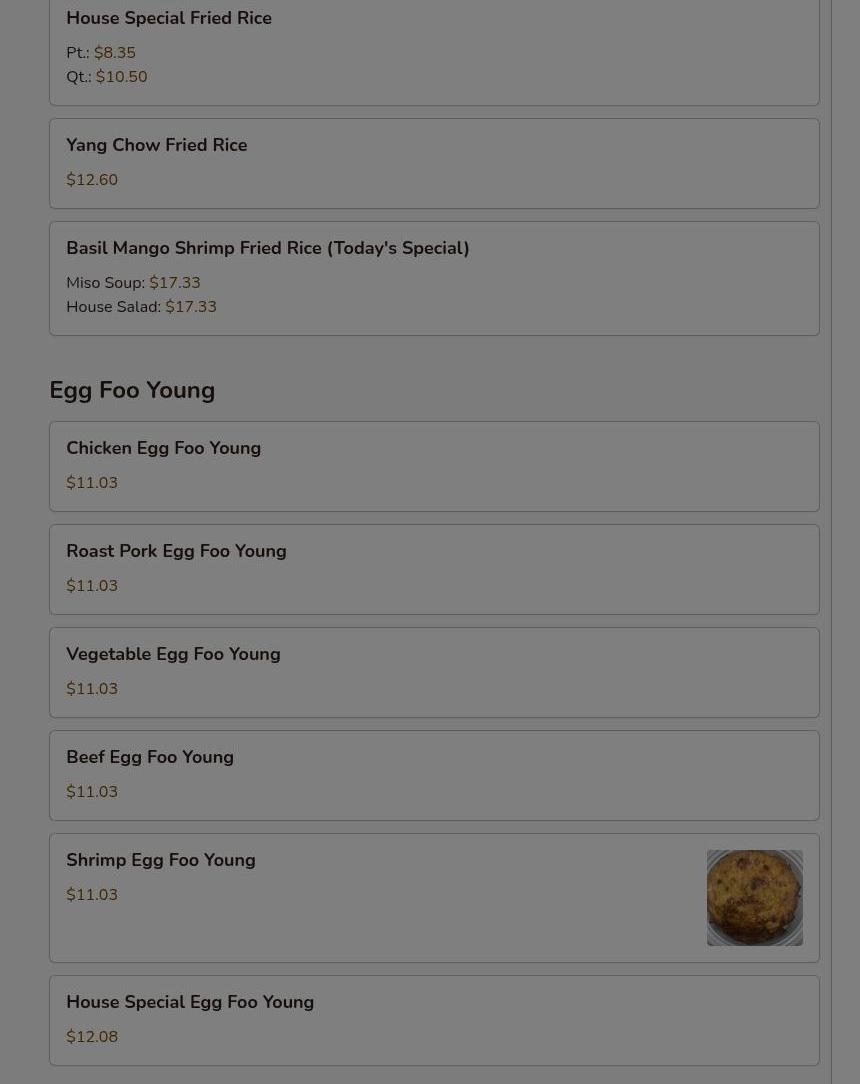Open House Special Egg Foo Young
Screen dimensions: 860x1084
coord(434,1020)
